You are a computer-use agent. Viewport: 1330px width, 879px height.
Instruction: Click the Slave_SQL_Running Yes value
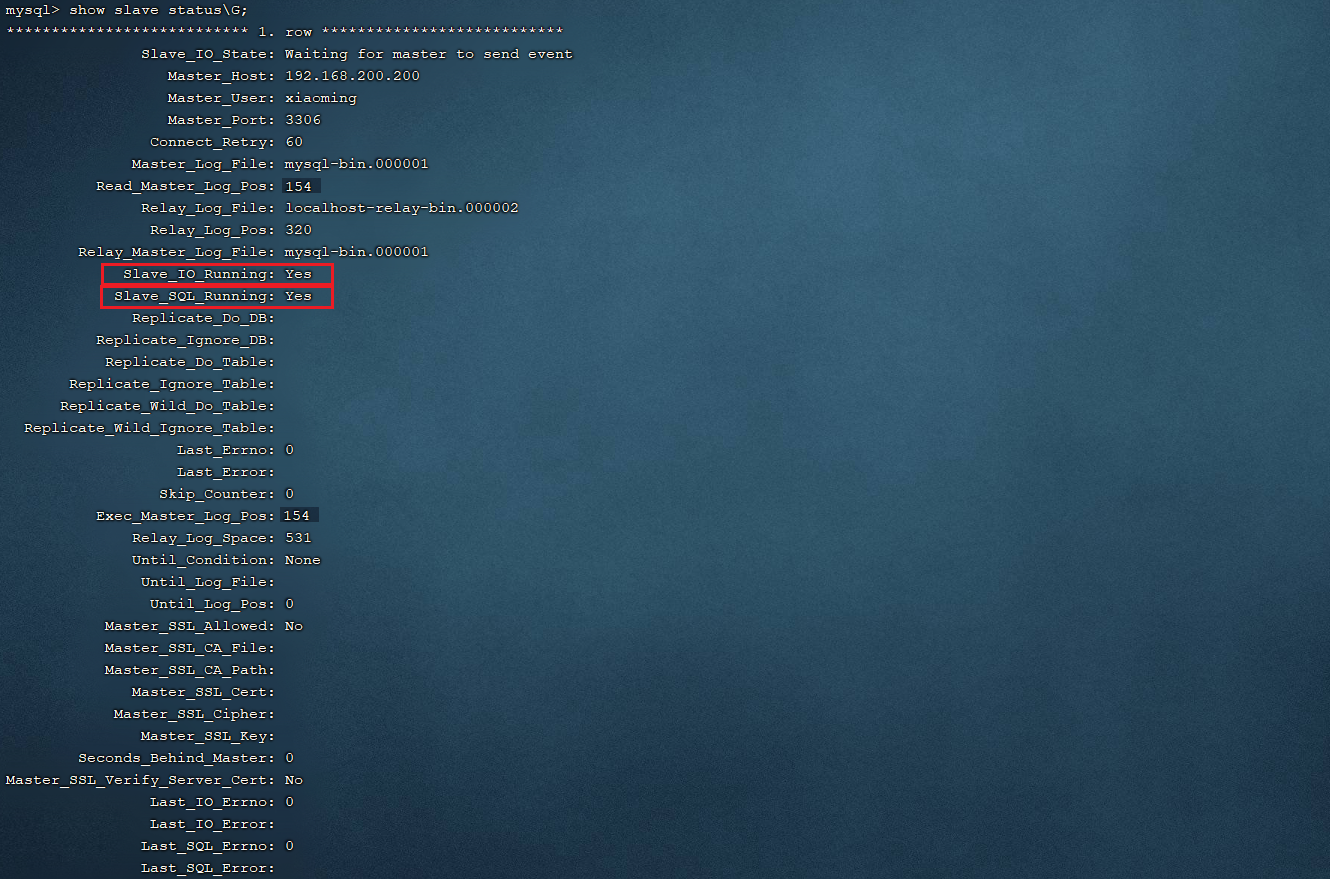click(298, 296)
